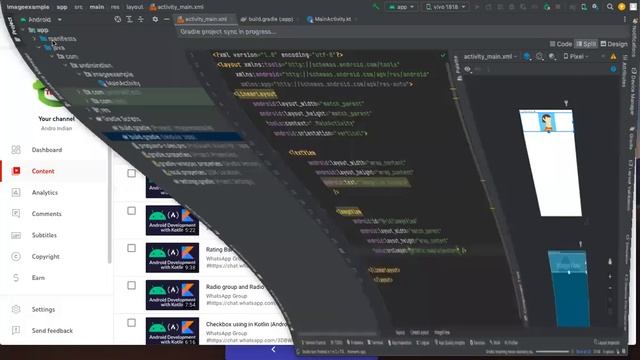Check the box for the 5:22 video
The height and width of the screenshot is (360, 640).
pos(131,211)
